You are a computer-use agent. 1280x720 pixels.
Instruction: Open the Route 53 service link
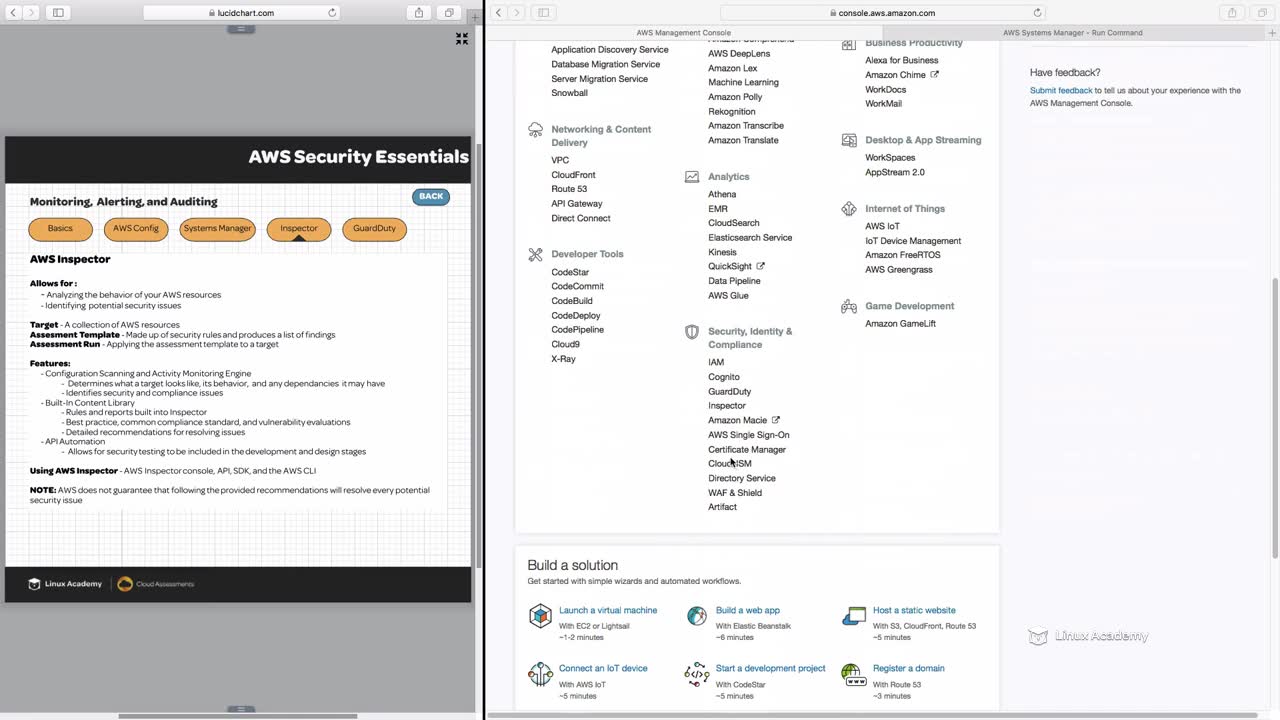[569, 189]
